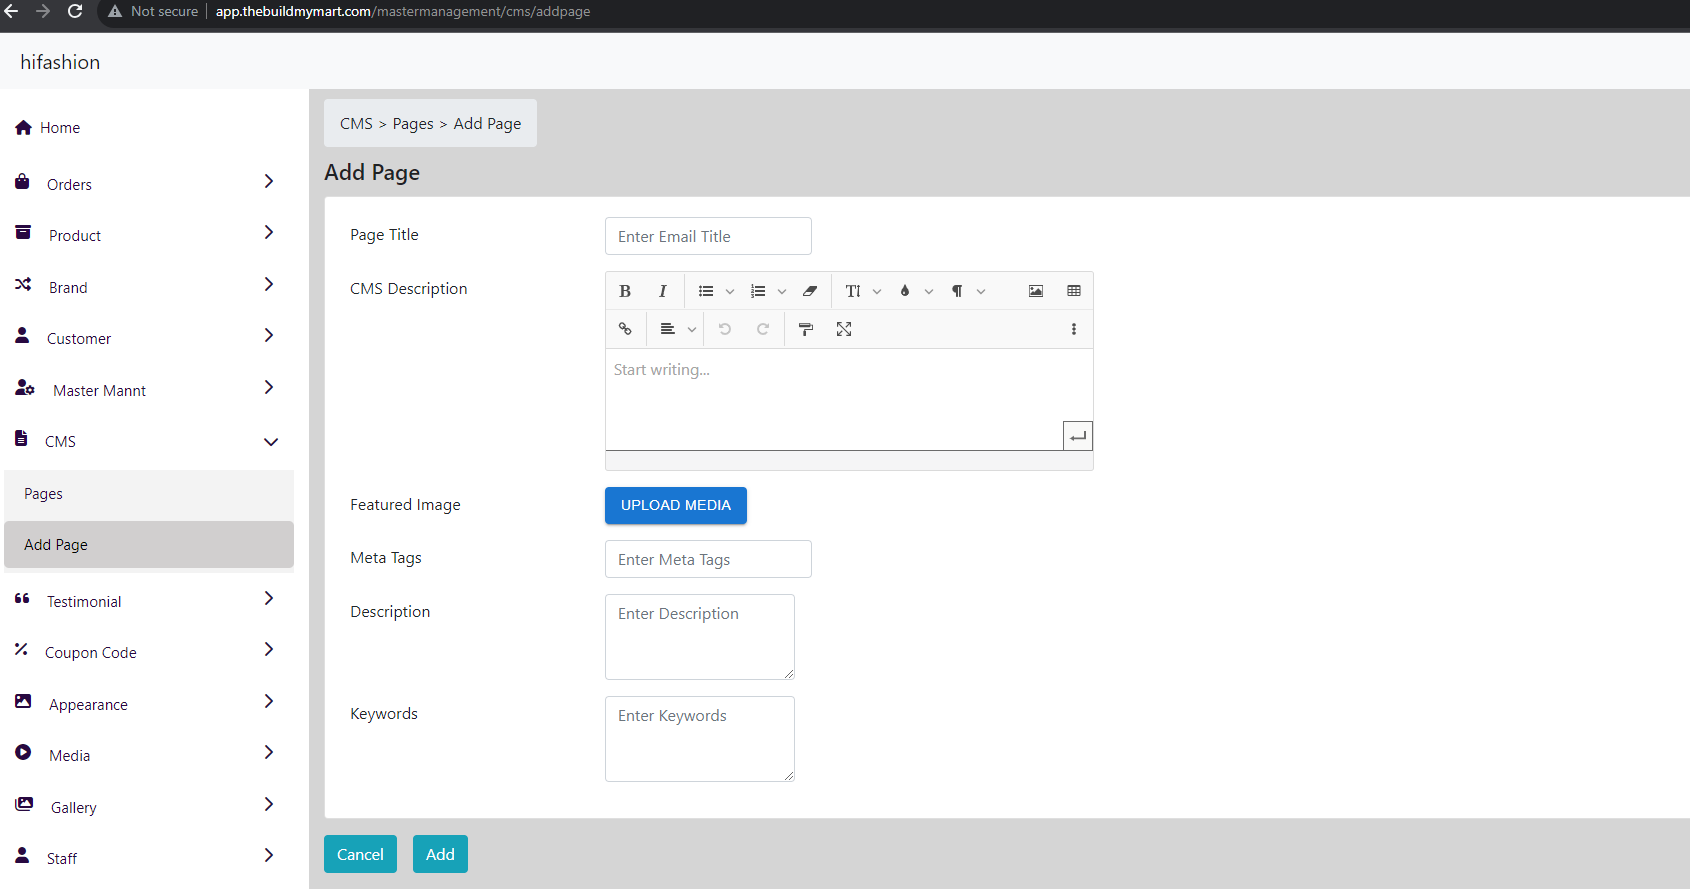1690x889 pixels.
Task: Follow the CMS breadcrumb link
Action: tap(356, 123)
